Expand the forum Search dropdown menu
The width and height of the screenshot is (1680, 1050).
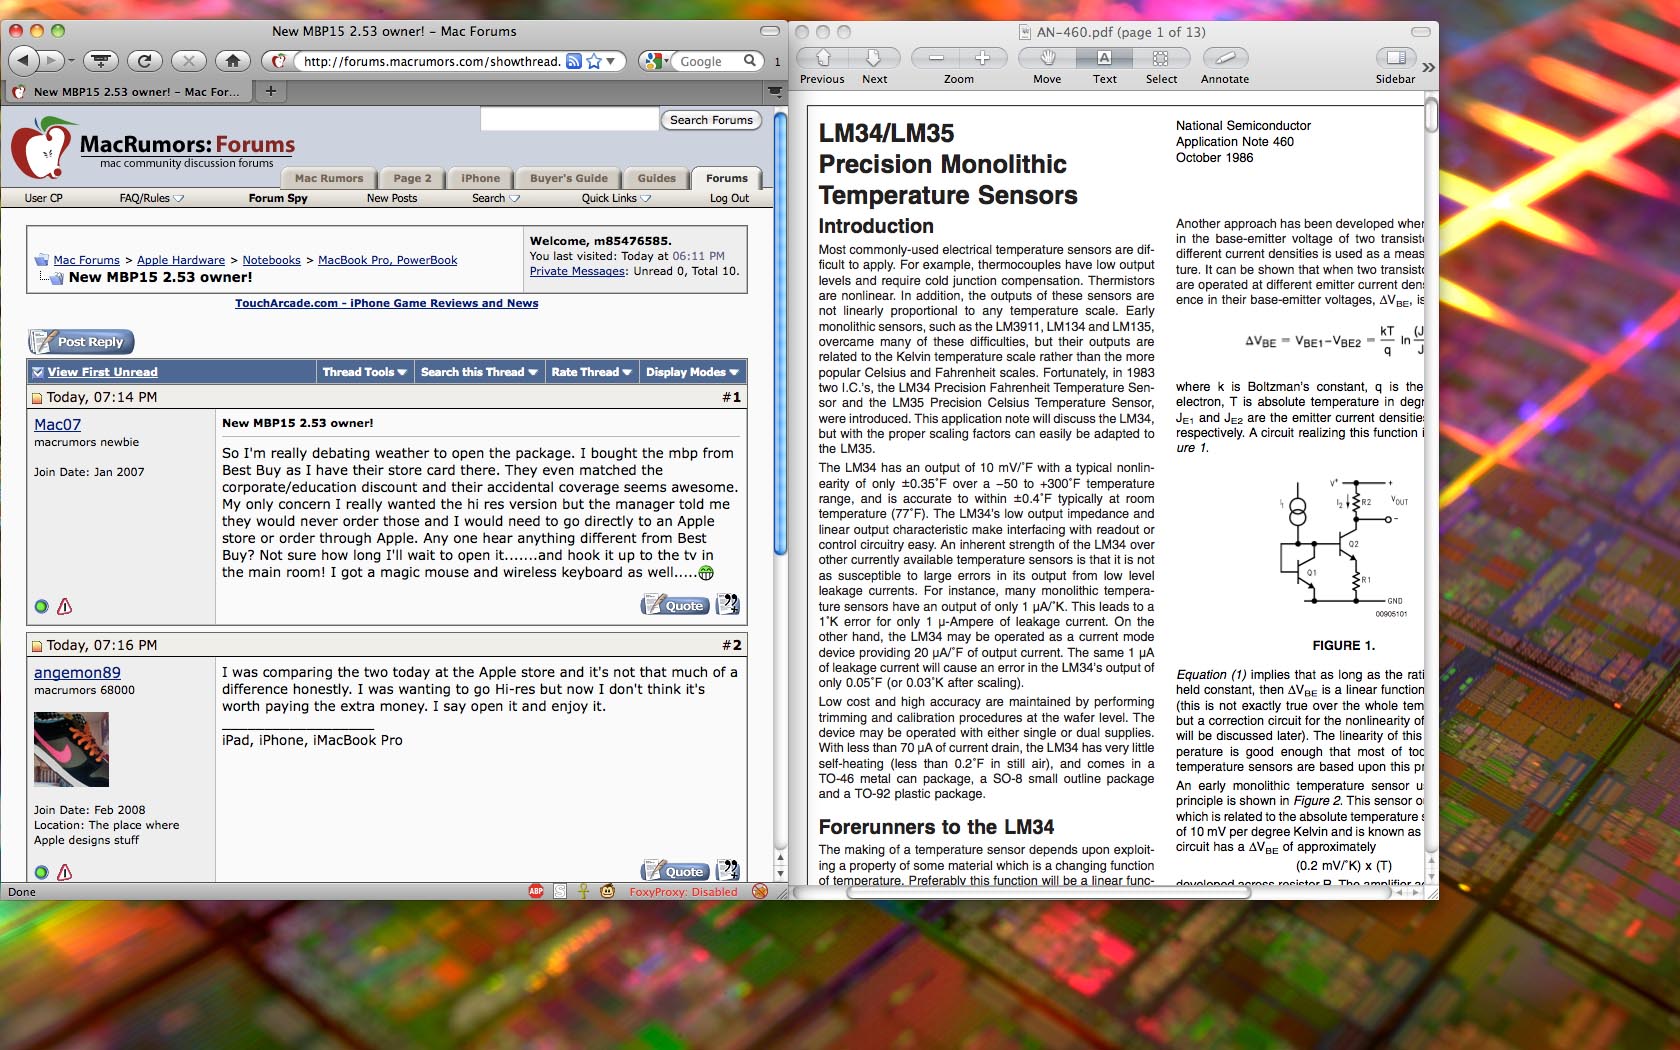pos(514,198)
